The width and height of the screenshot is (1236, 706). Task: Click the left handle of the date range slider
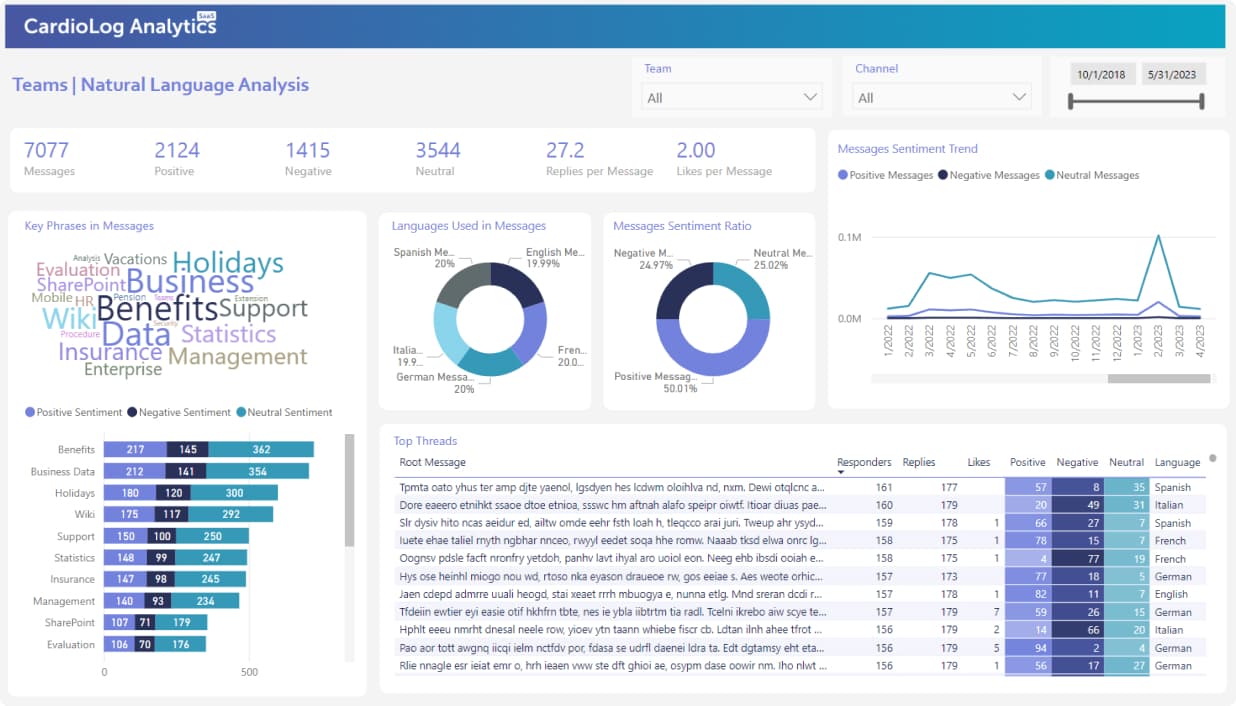1071,101
